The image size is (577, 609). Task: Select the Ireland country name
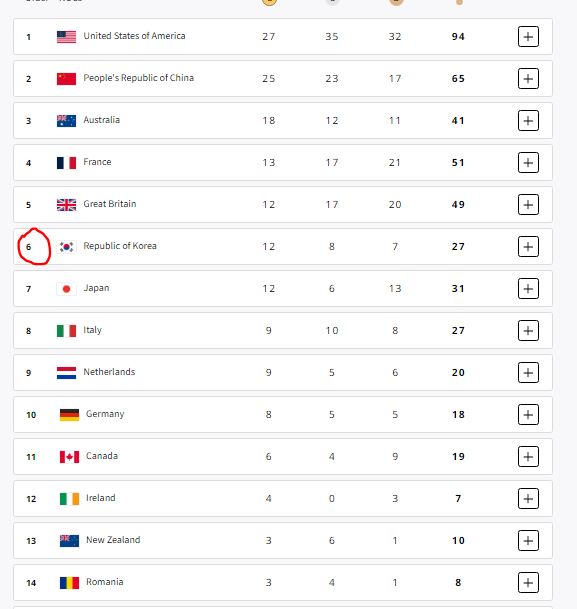coord(101,498)
